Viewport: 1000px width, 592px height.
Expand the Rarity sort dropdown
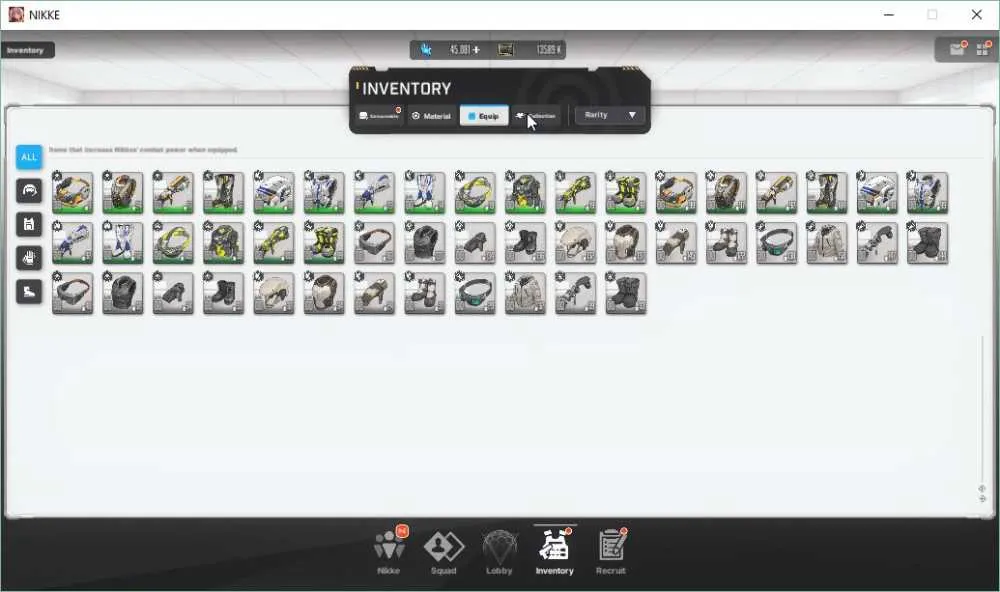tap(610, 115)
